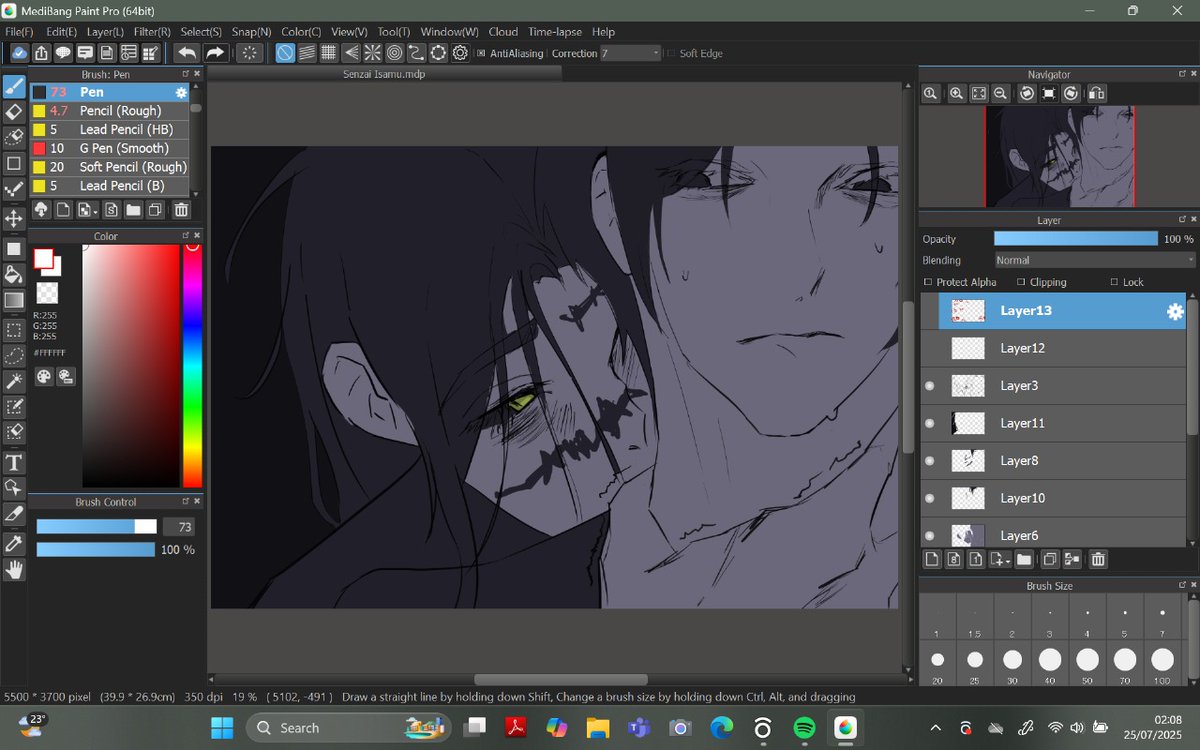Click the rainbow hue strip
The height and width of the screenshot is (750, 1200).
pos(192,366)
